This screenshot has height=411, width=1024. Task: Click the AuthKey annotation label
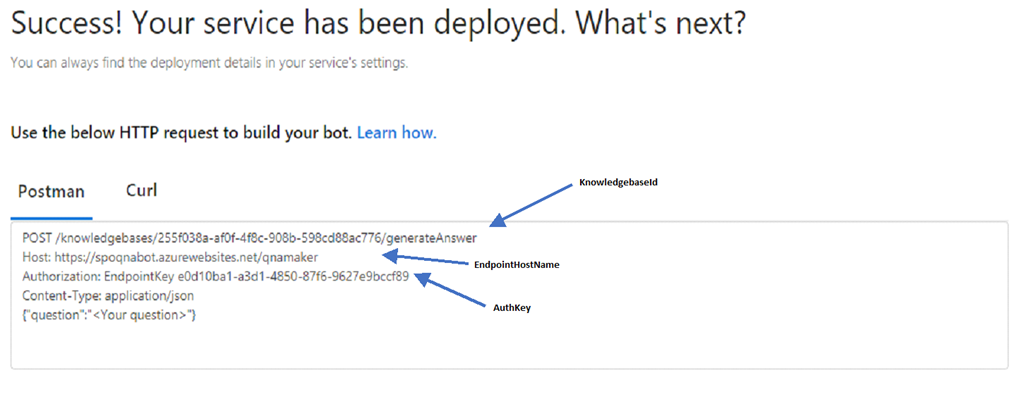[512, 307]
